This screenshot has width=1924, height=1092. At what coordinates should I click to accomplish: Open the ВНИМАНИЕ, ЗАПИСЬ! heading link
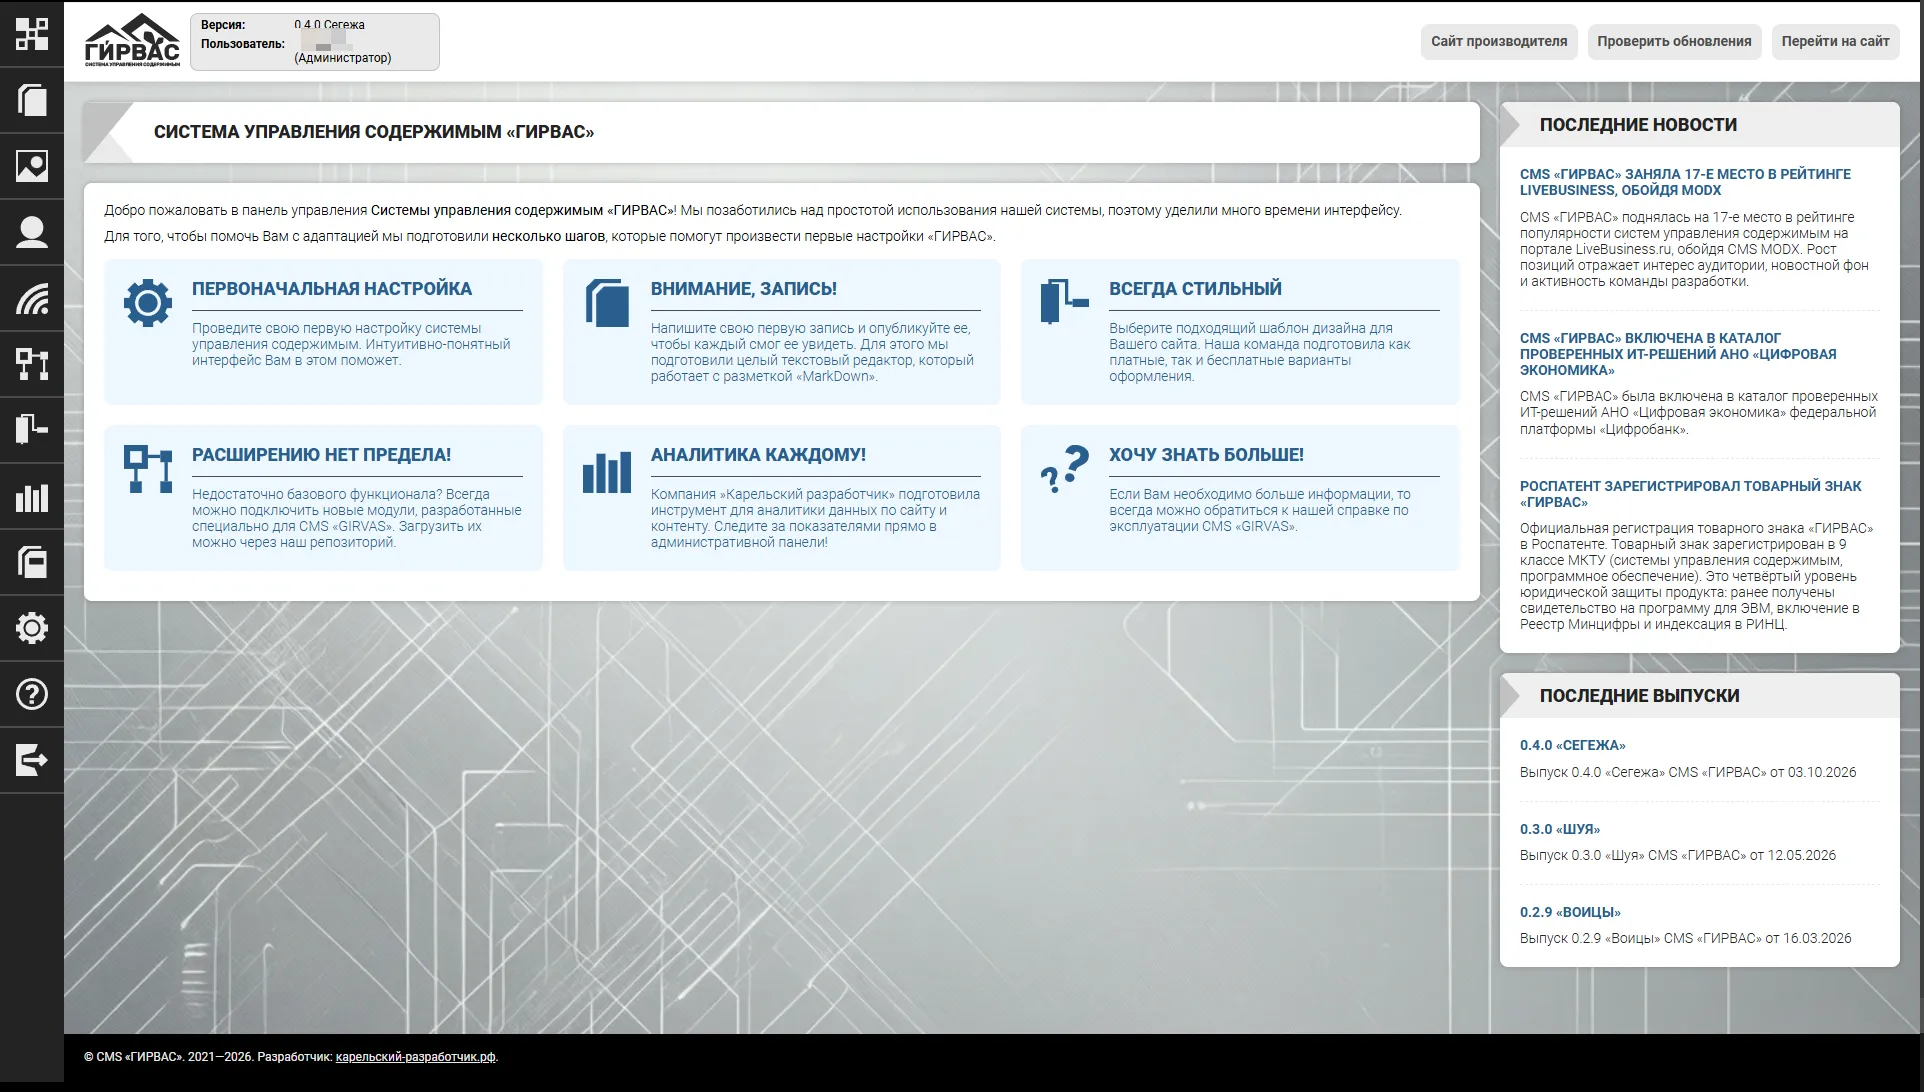click(744, 289)
